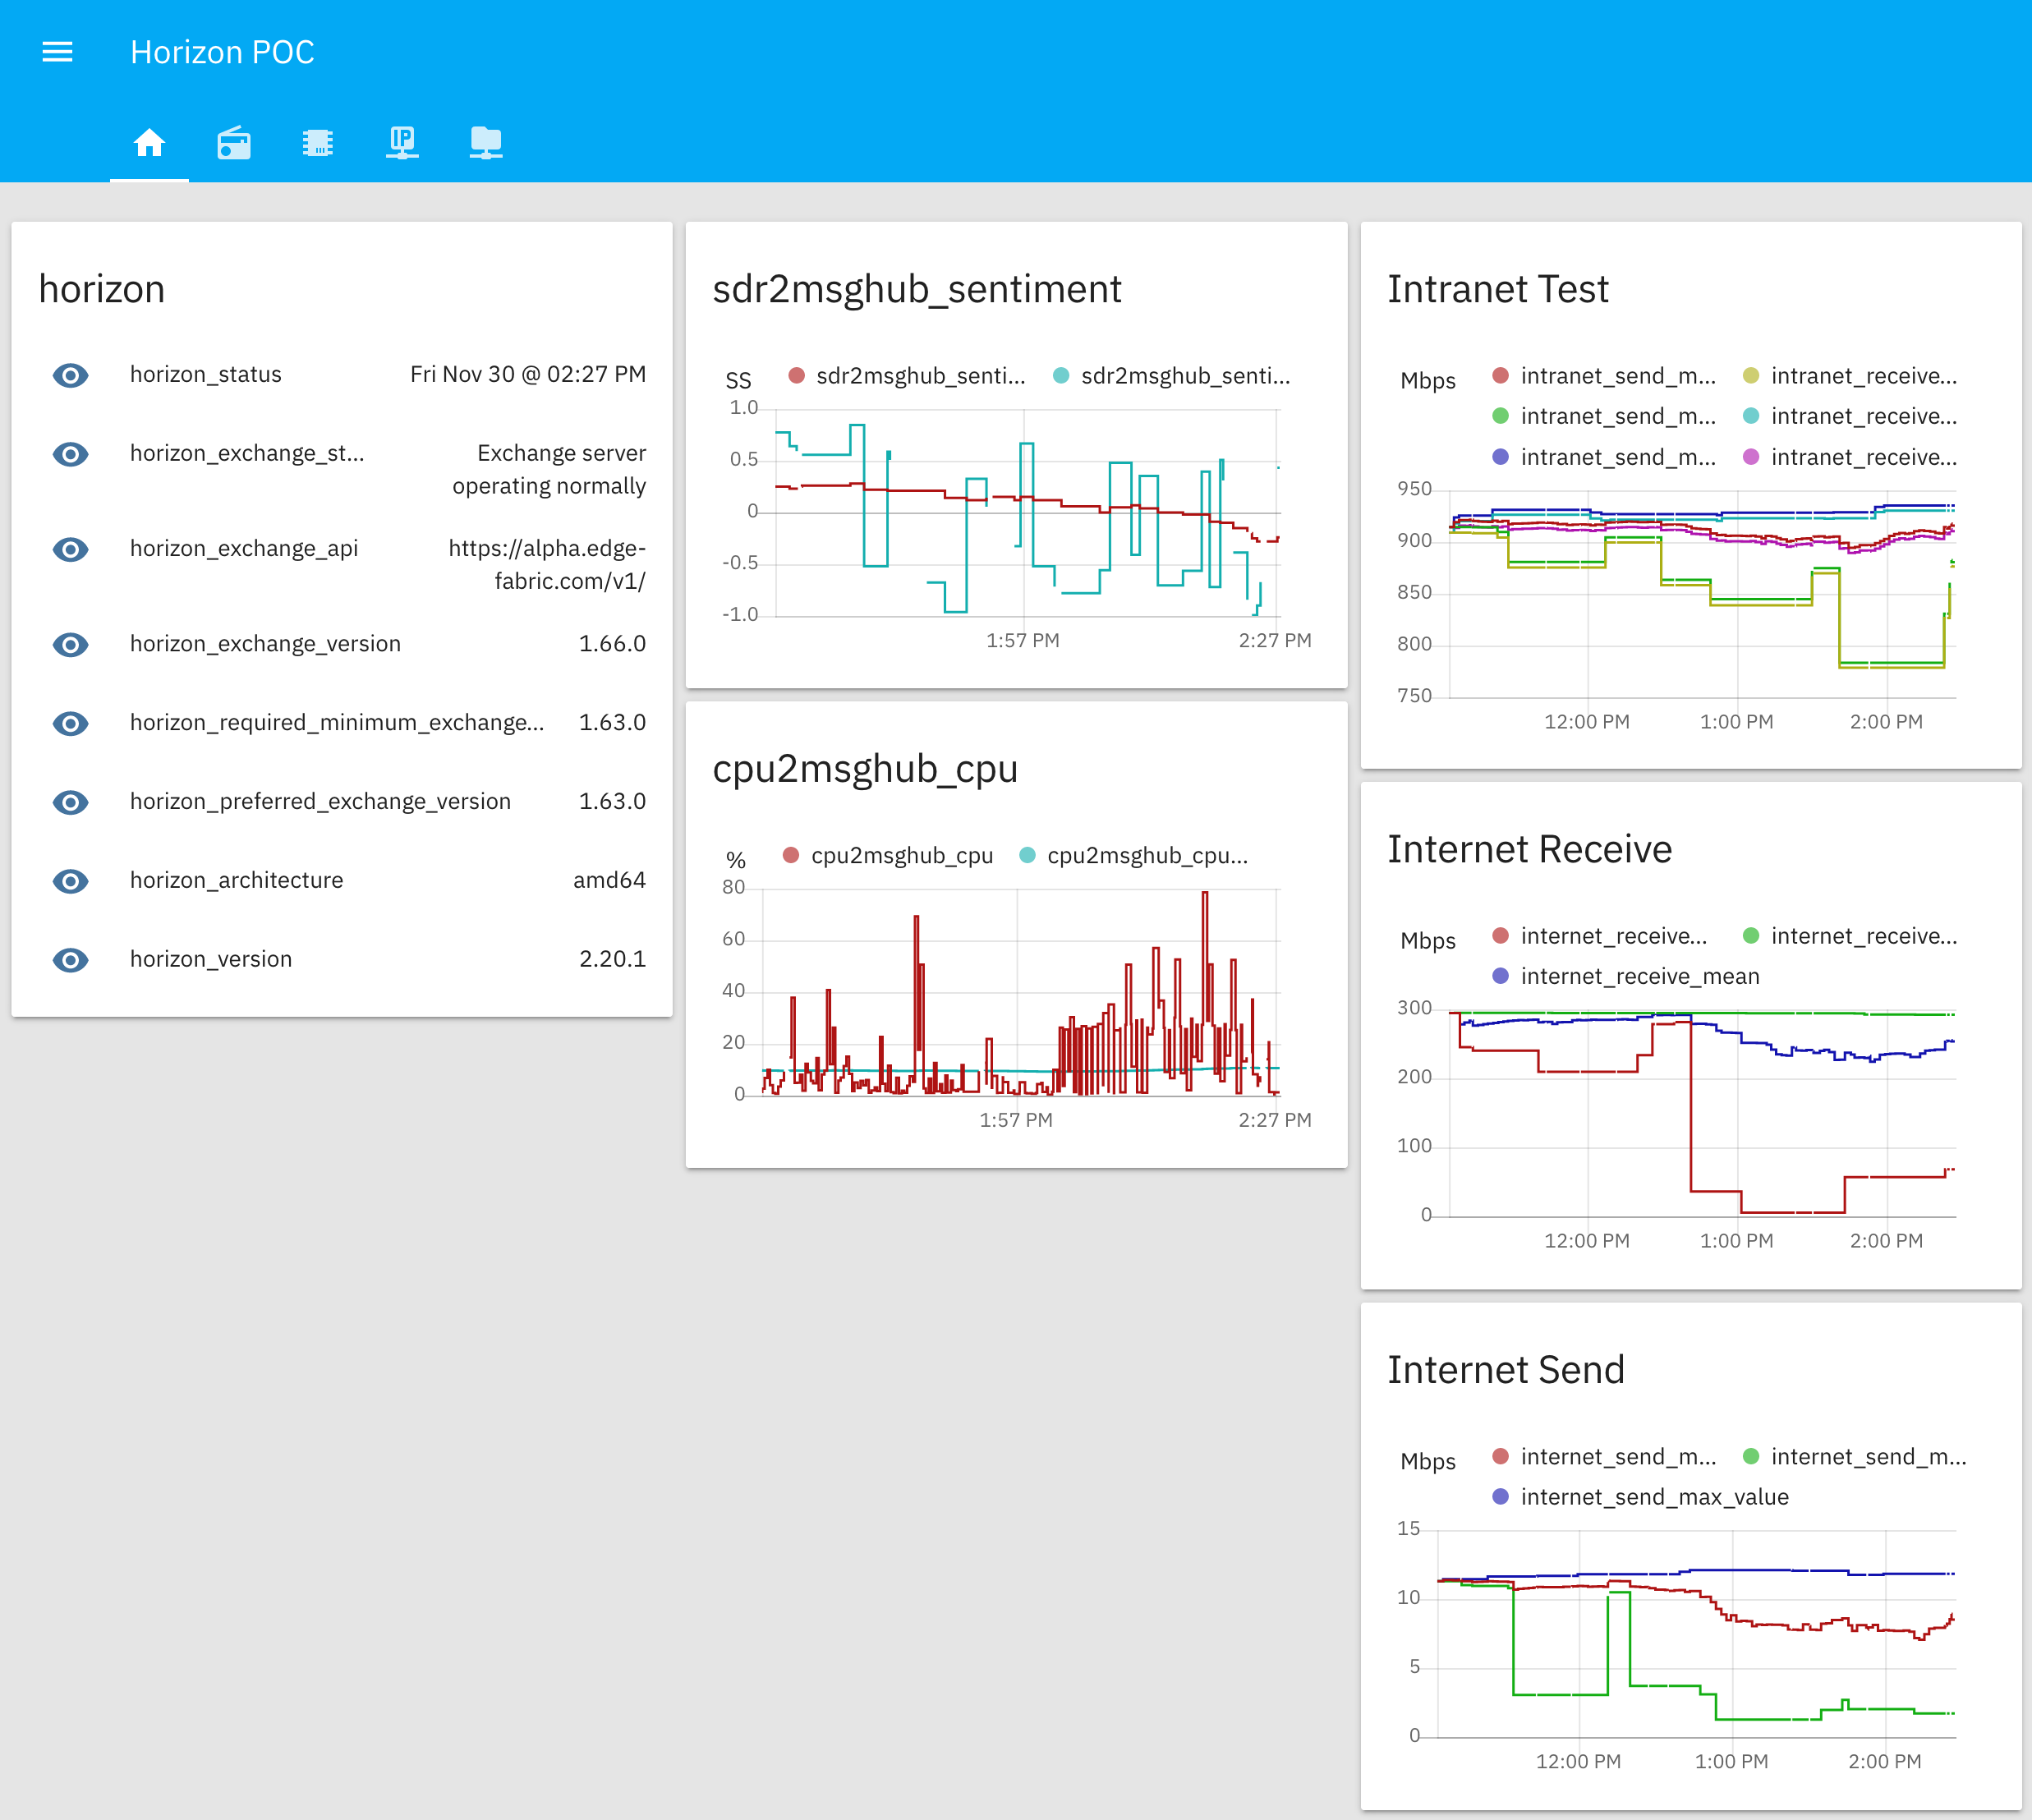This screenshot has width=2032, height=1820.
Task: Switch to the network folder tab icon
Action: pos(486,143)
